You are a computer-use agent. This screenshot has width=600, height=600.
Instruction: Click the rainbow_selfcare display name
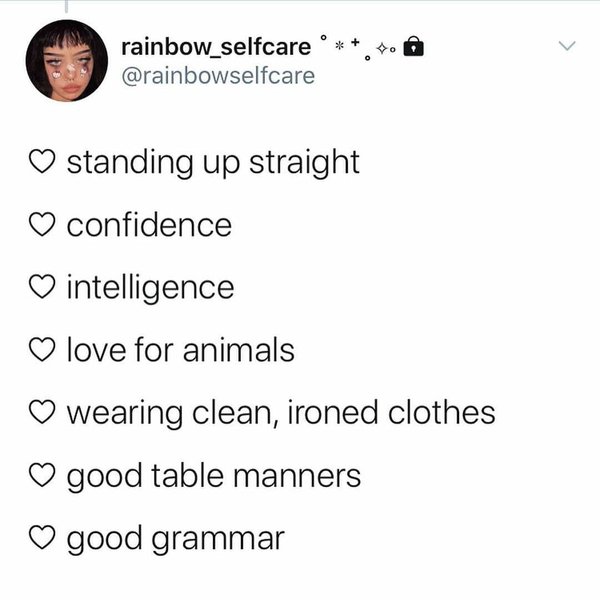tap(215, 46)
